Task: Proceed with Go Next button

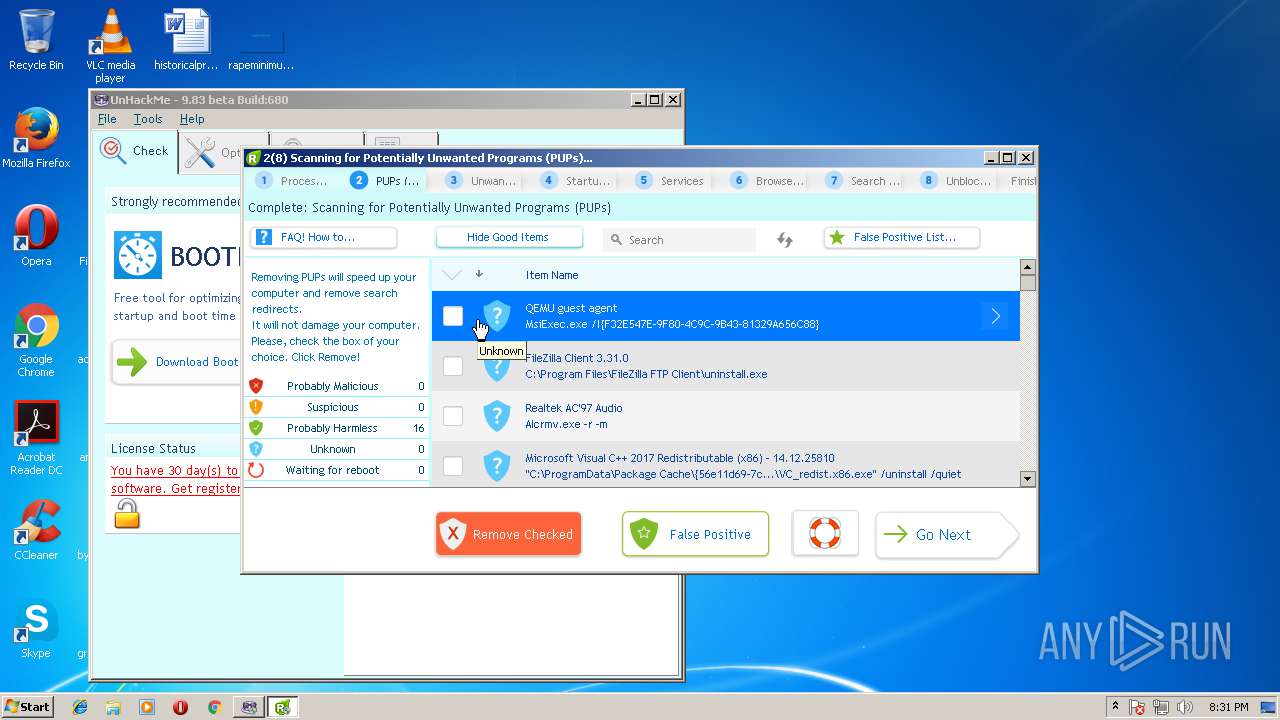Action: pos(945,535)
